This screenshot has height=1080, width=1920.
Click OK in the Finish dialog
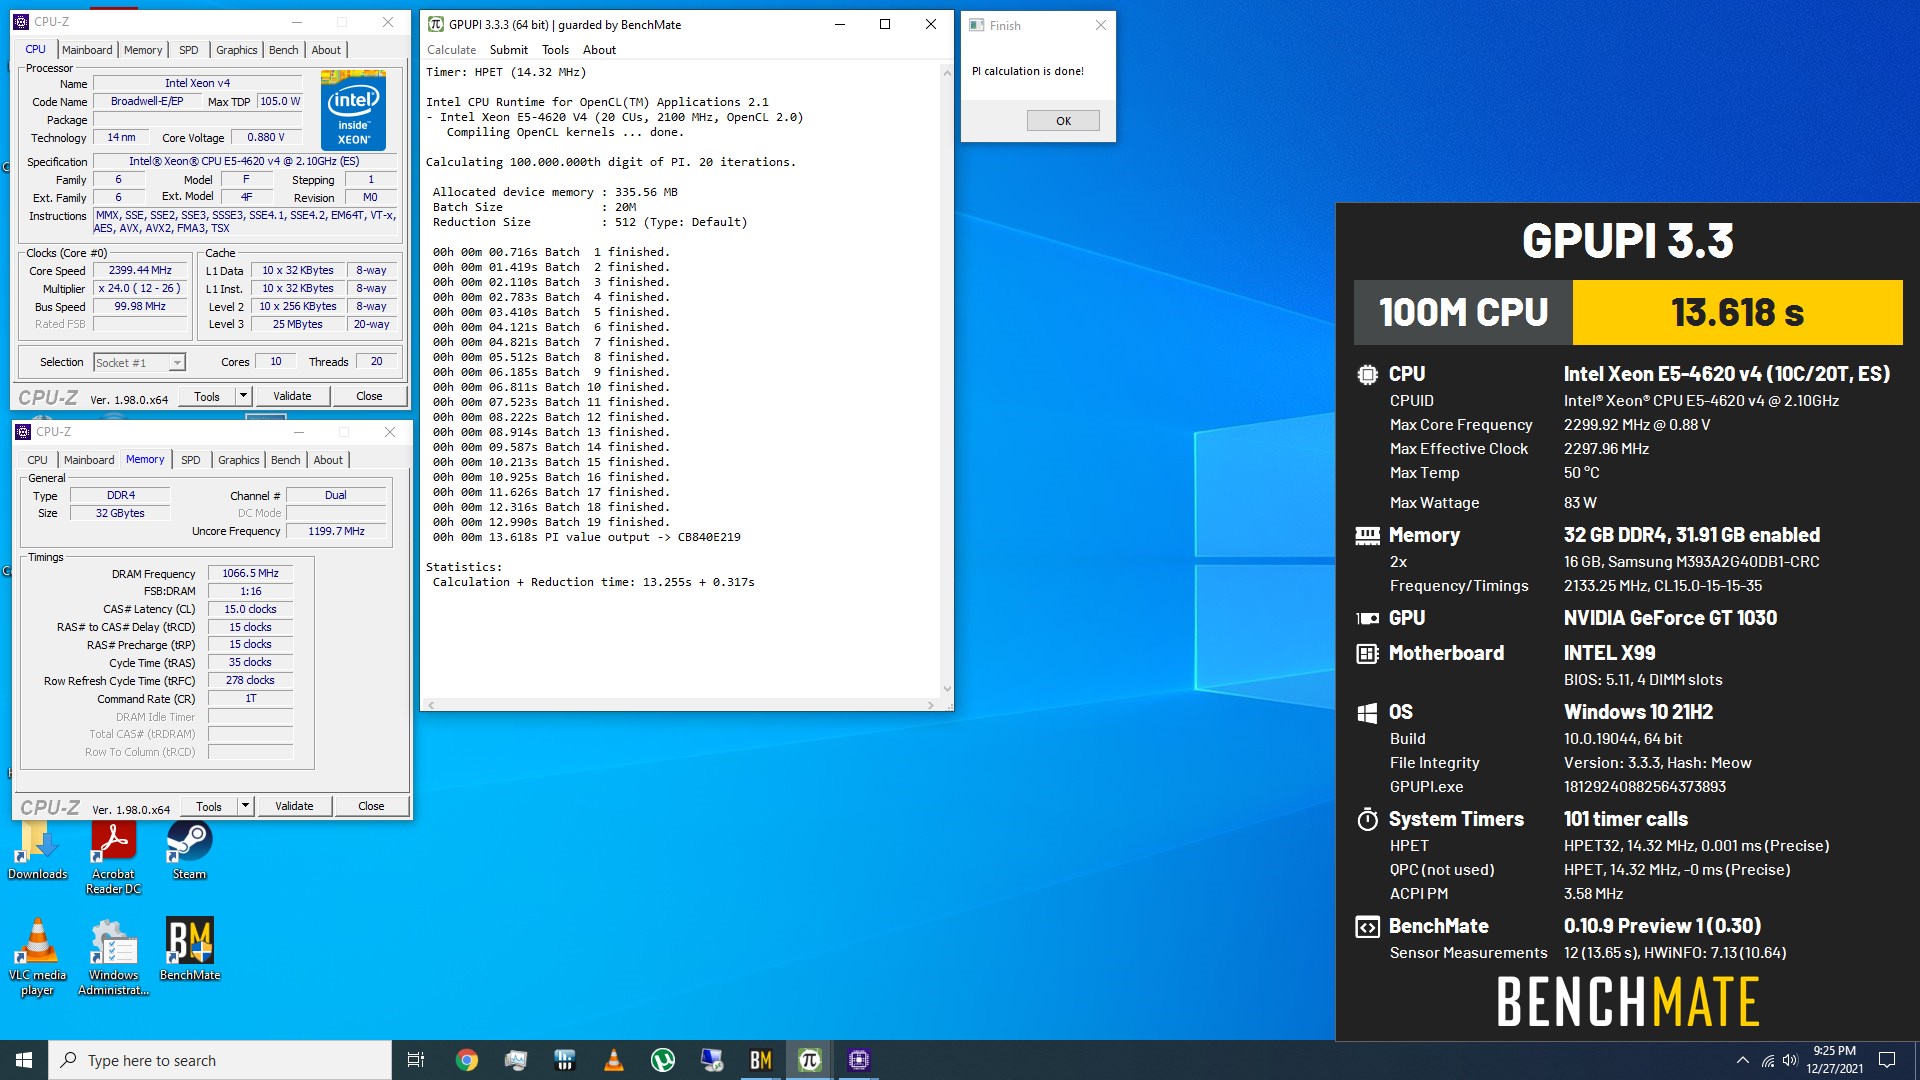click(1063, 121)
